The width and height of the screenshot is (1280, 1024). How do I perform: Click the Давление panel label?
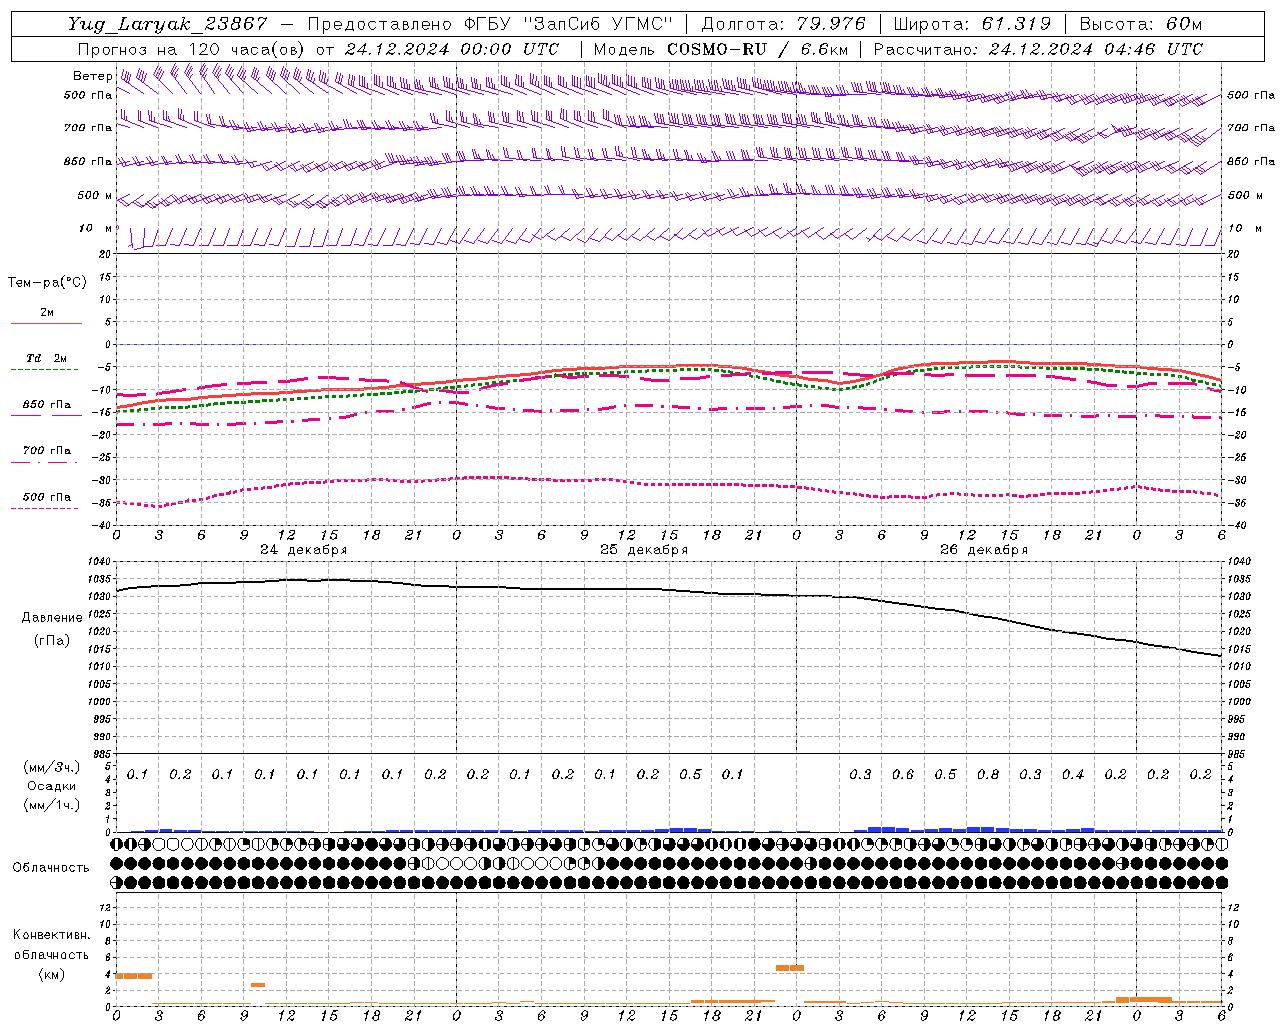point(52,618)
